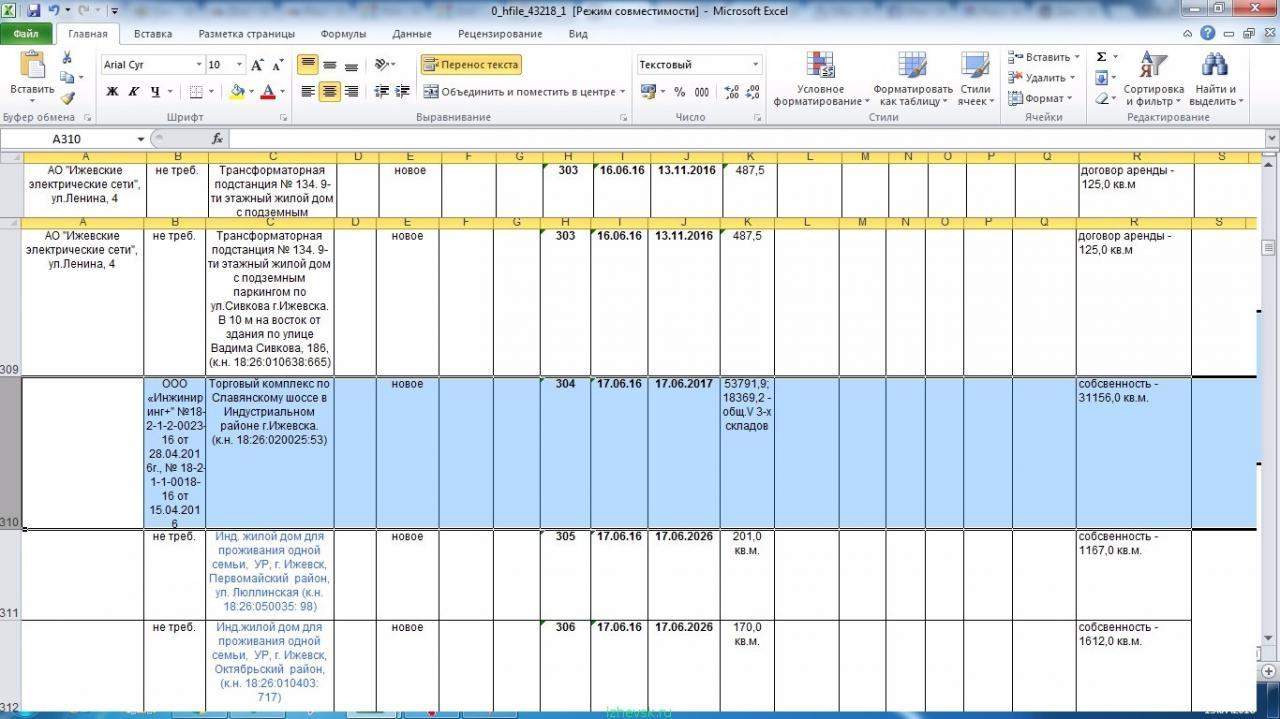Toggle middle vertical alignment

(330, 65)
